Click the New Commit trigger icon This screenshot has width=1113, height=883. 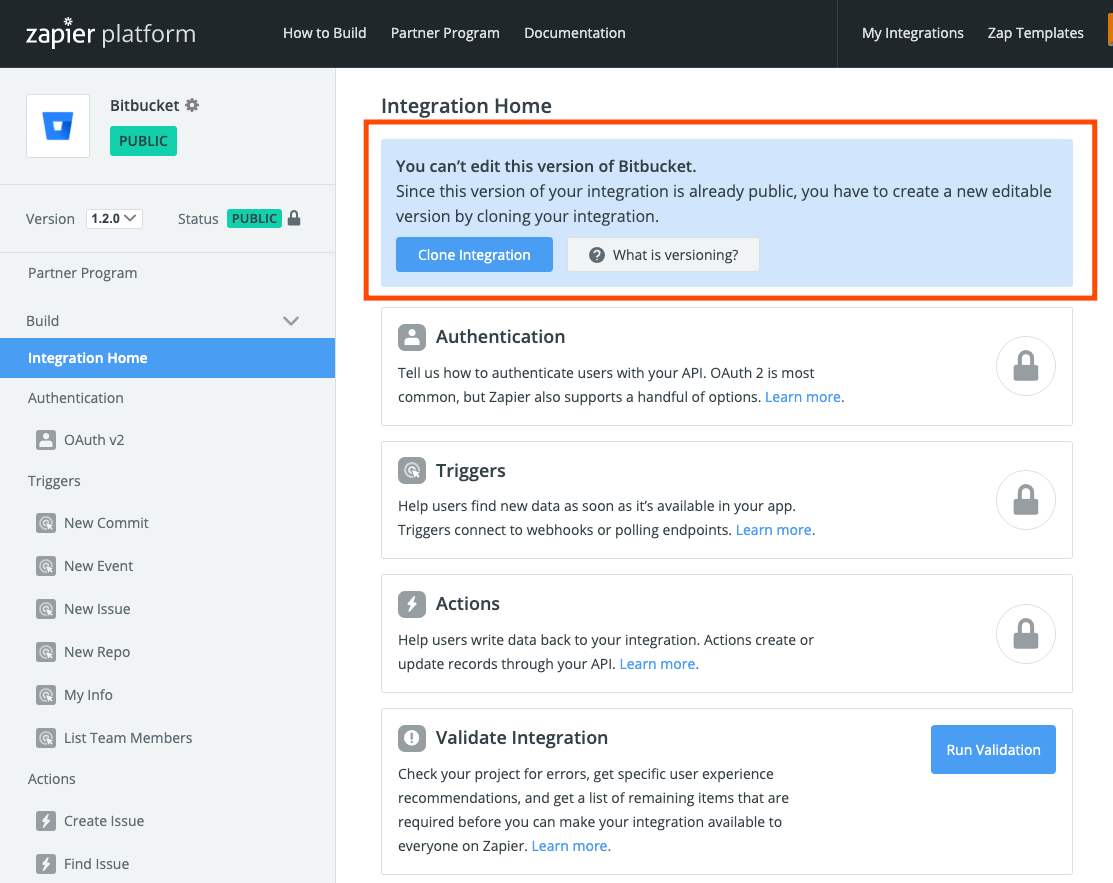pos(46,523)
